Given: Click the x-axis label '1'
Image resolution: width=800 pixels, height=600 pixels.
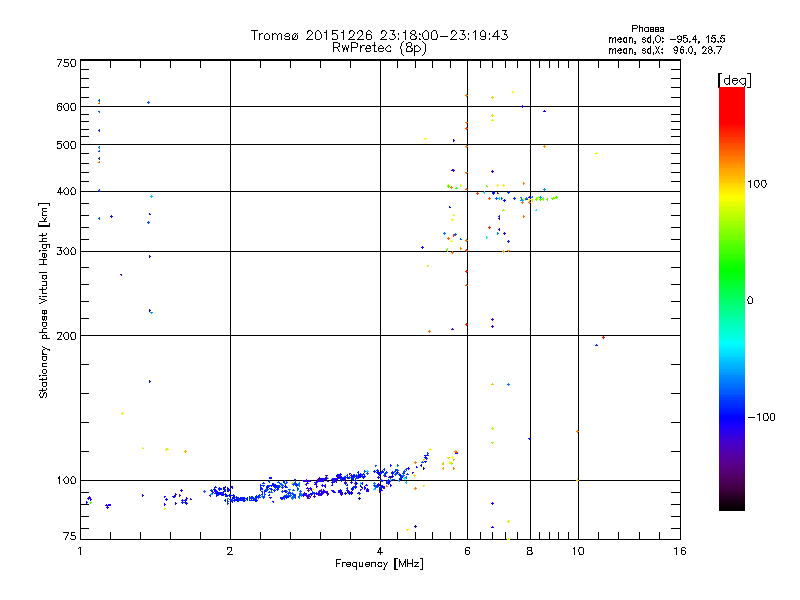Looking at the screenshot, I should [80, 551].
